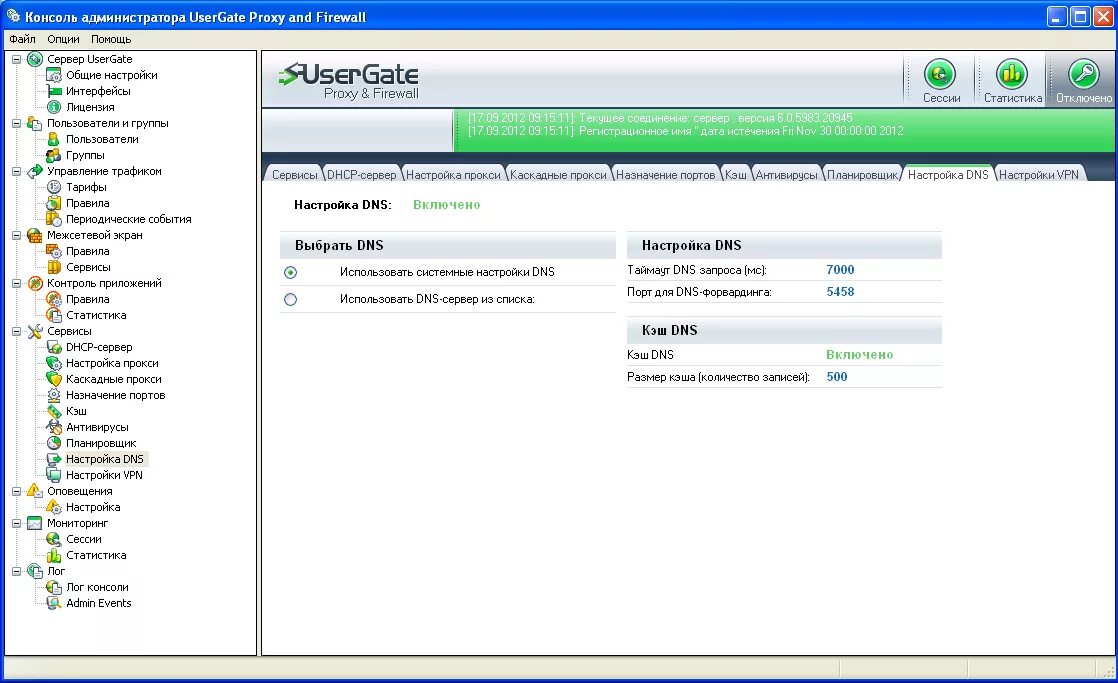
Task: Click the Антивирусы tree icon
Action: pyautogui.click(x=53, y=427)
